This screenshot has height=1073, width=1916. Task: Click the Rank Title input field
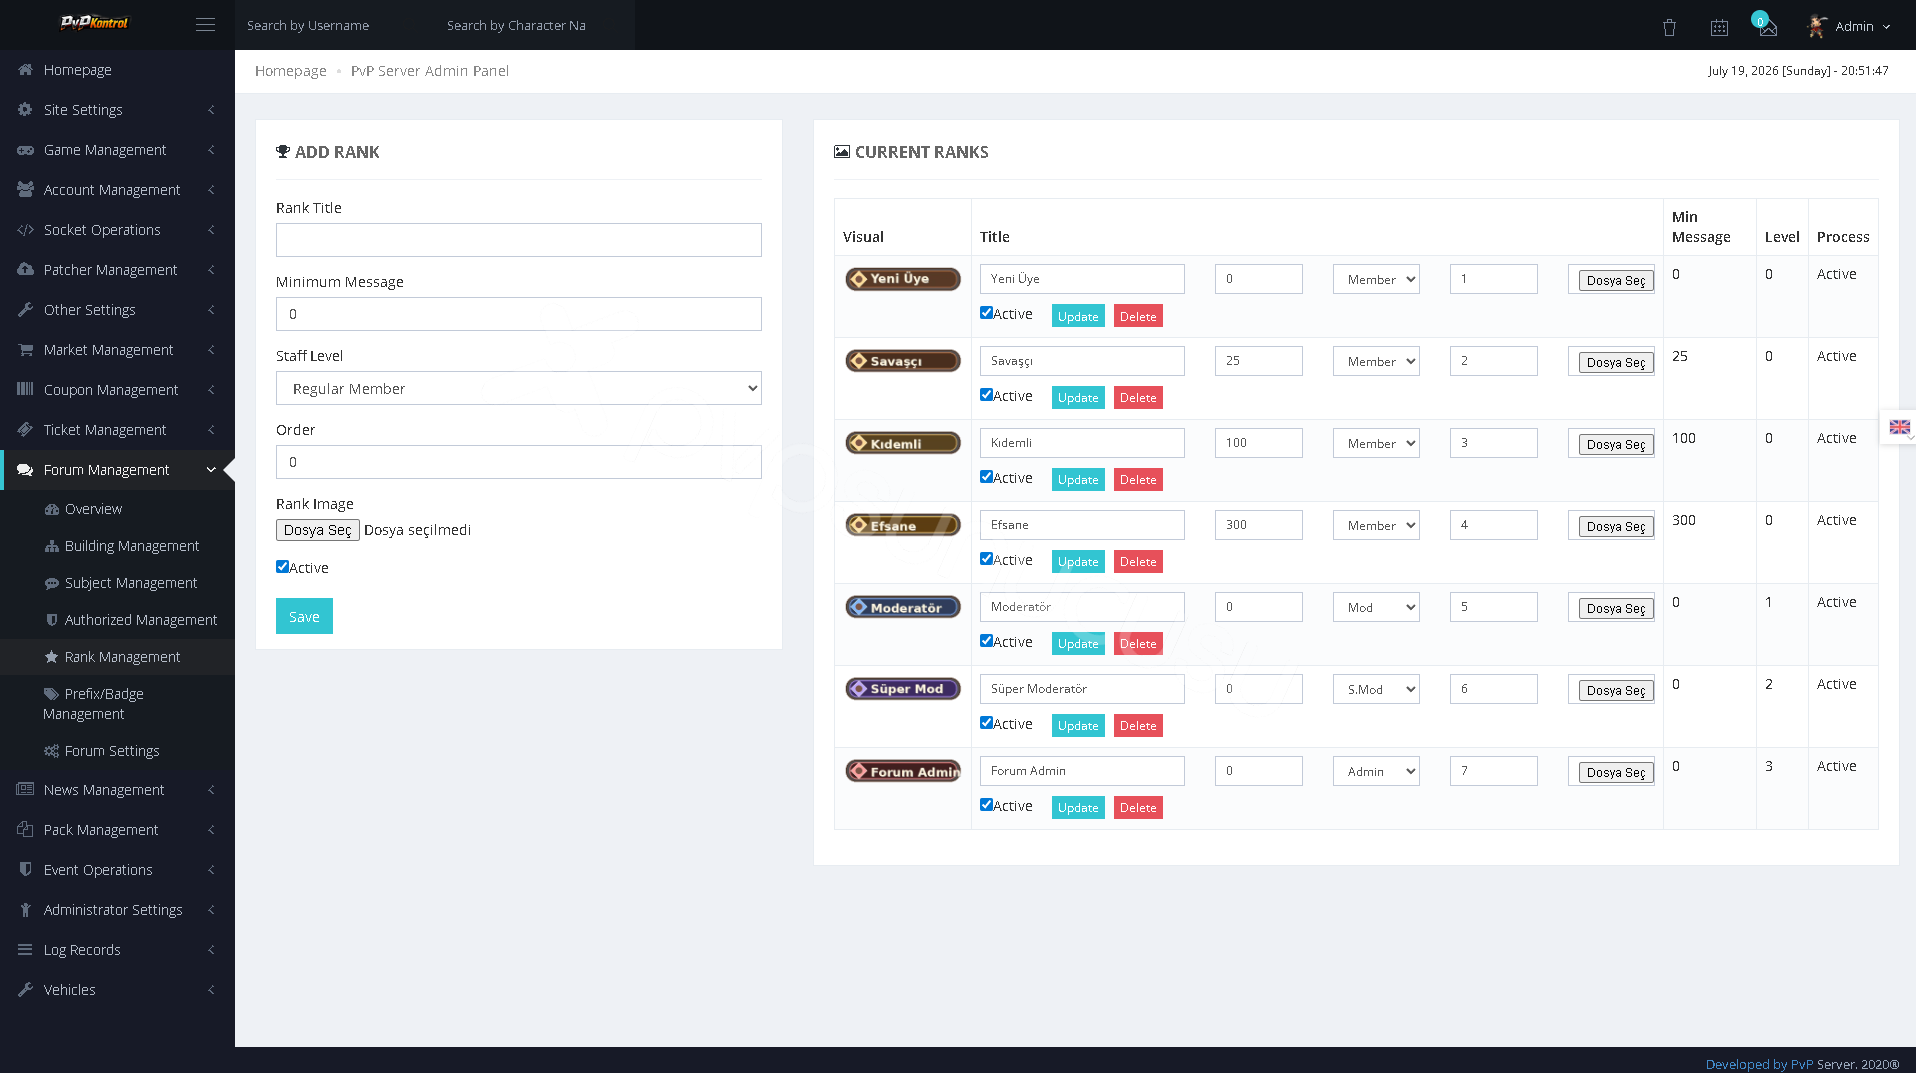518,240
